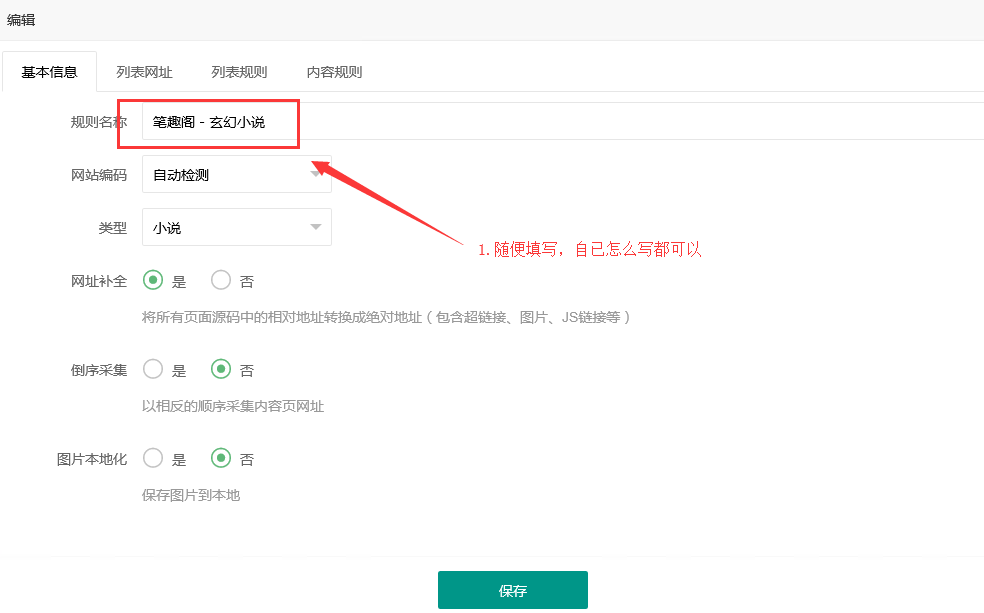Click the 网站编码 label
Screen dimensions: 984x613
(99, 175)
